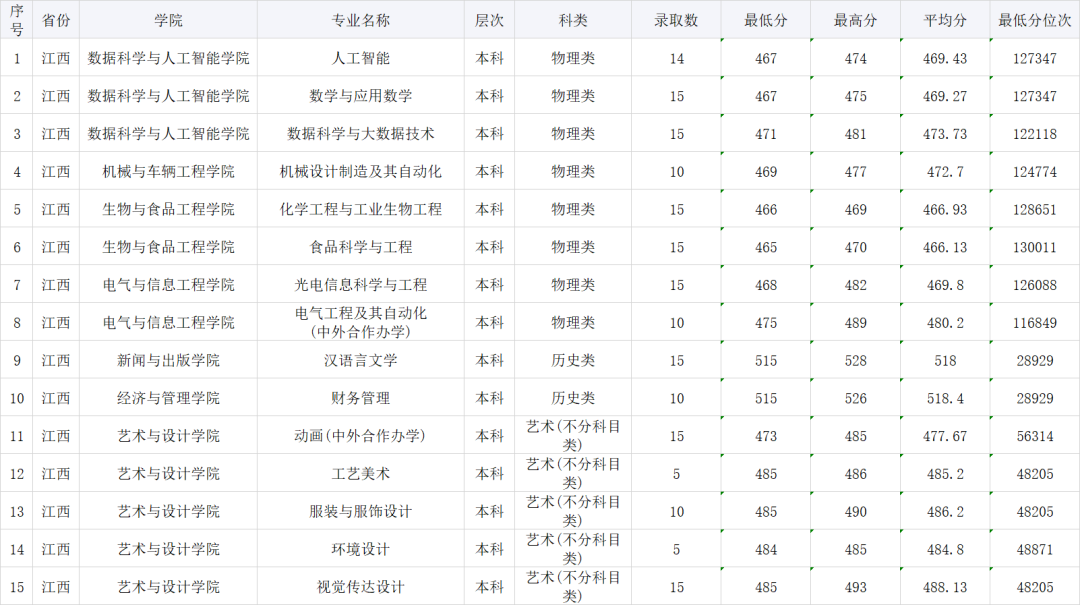This screenshot has width=1080, height=605.
Task: Click the 最低分位次 column header
Action: pos(1035,21)
